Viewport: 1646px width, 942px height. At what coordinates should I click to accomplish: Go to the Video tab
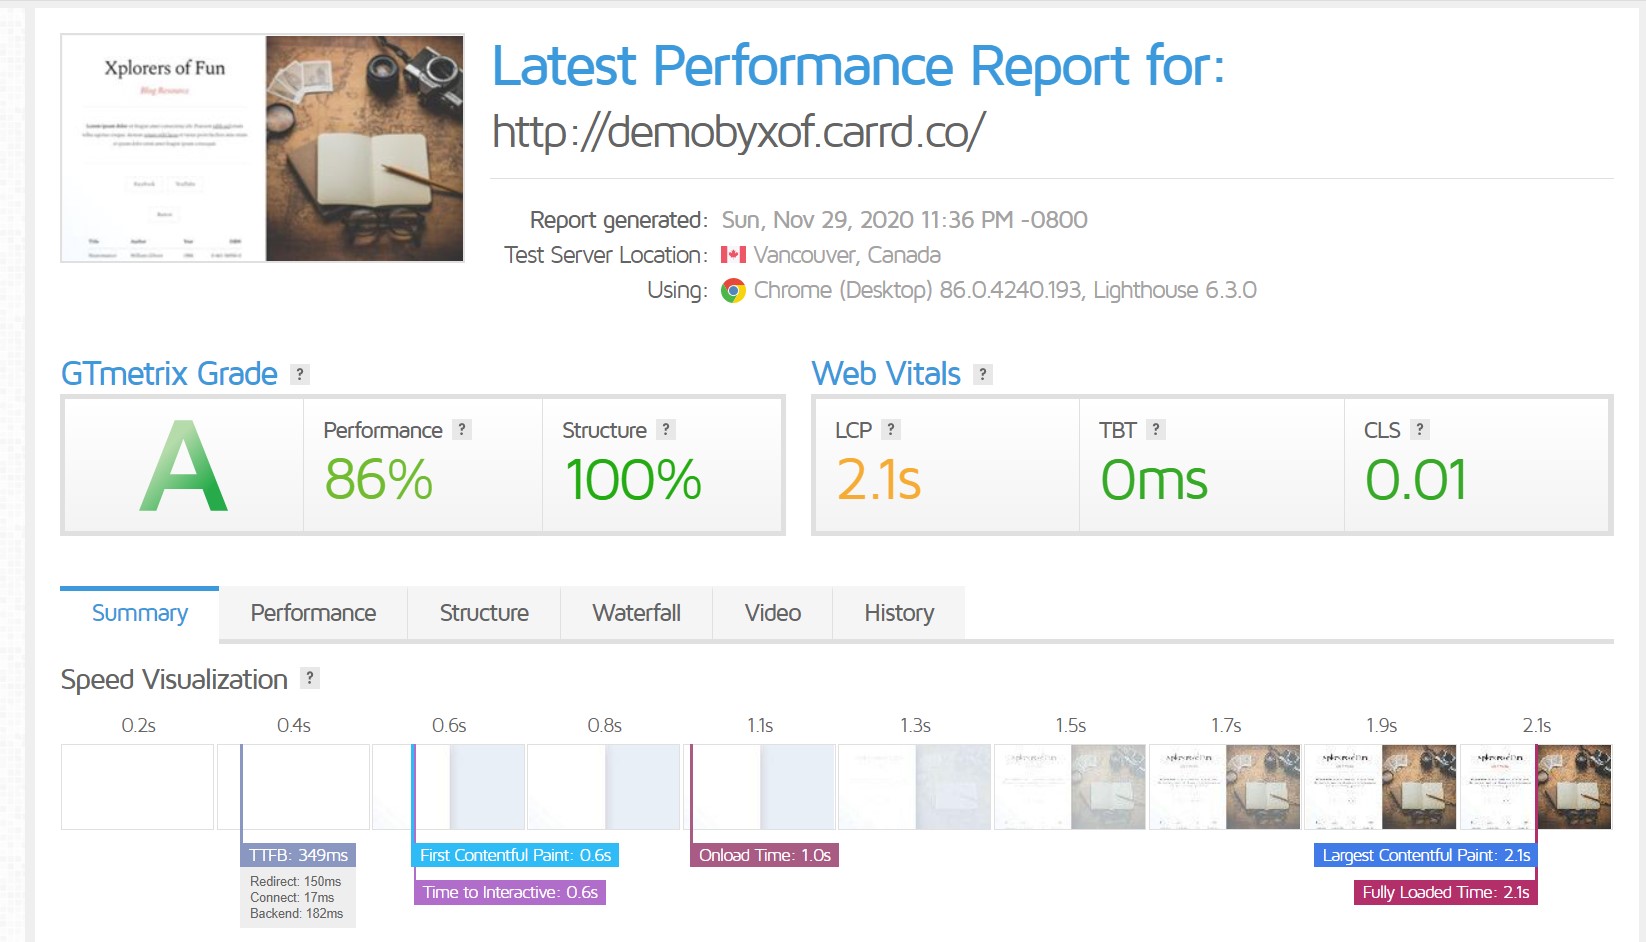[x=772, y=613]
